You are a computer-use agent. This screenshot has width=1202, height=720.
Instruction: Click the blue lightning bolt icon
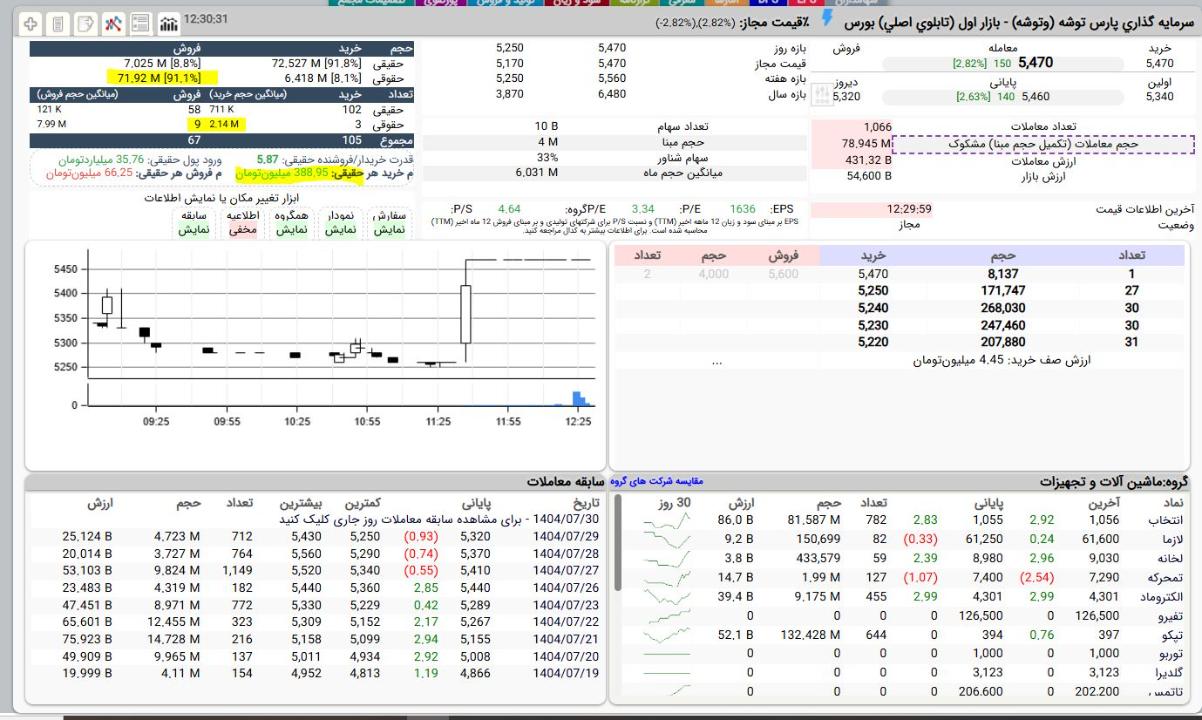827,20
